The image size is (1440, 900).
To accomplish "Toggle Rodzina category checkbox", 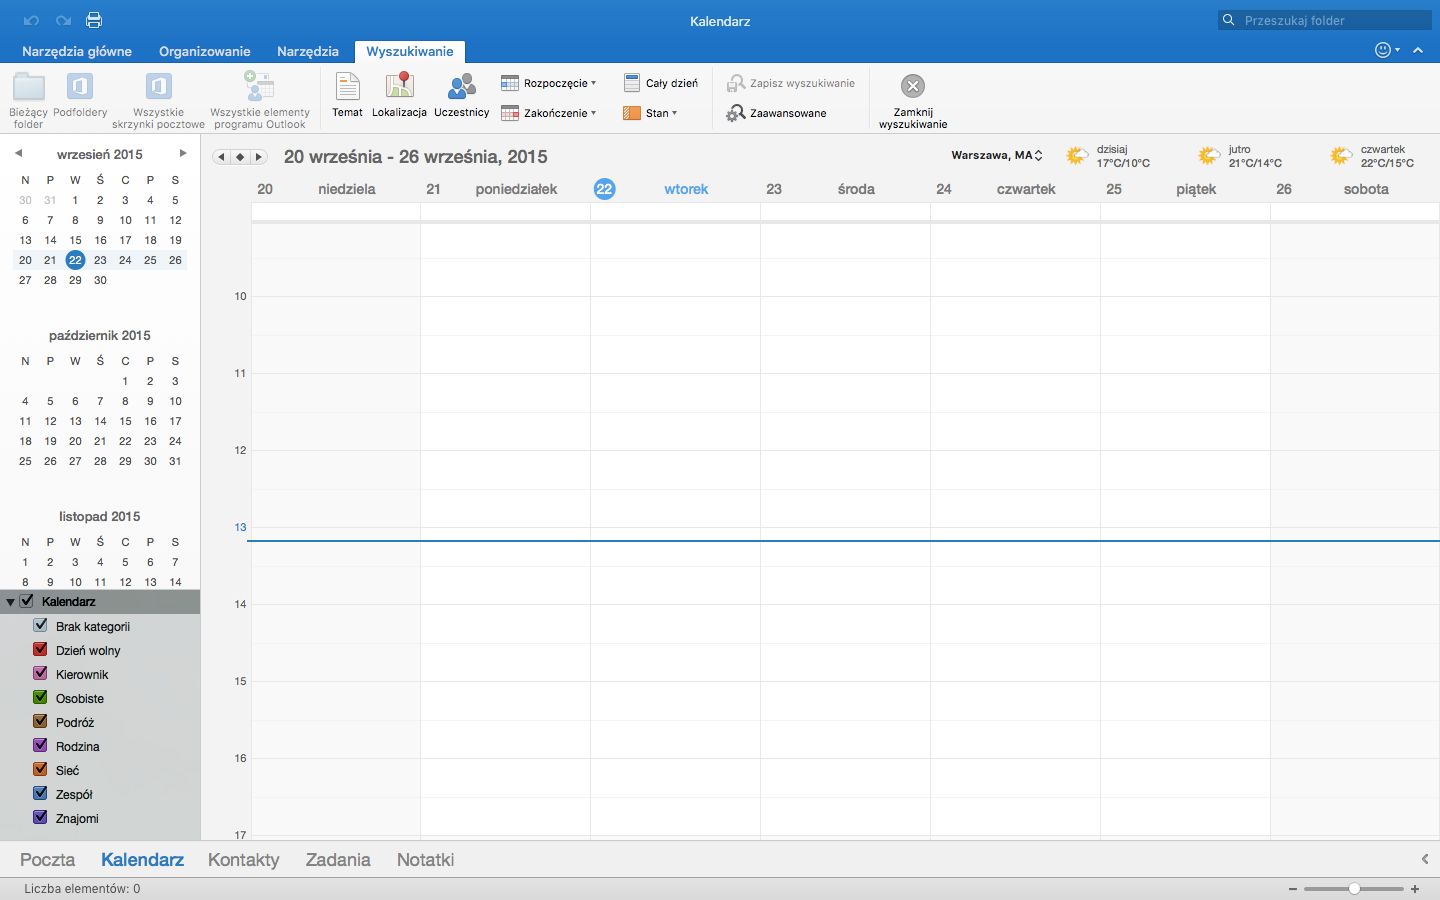I will pyautogui.click(x=41, y=745).
